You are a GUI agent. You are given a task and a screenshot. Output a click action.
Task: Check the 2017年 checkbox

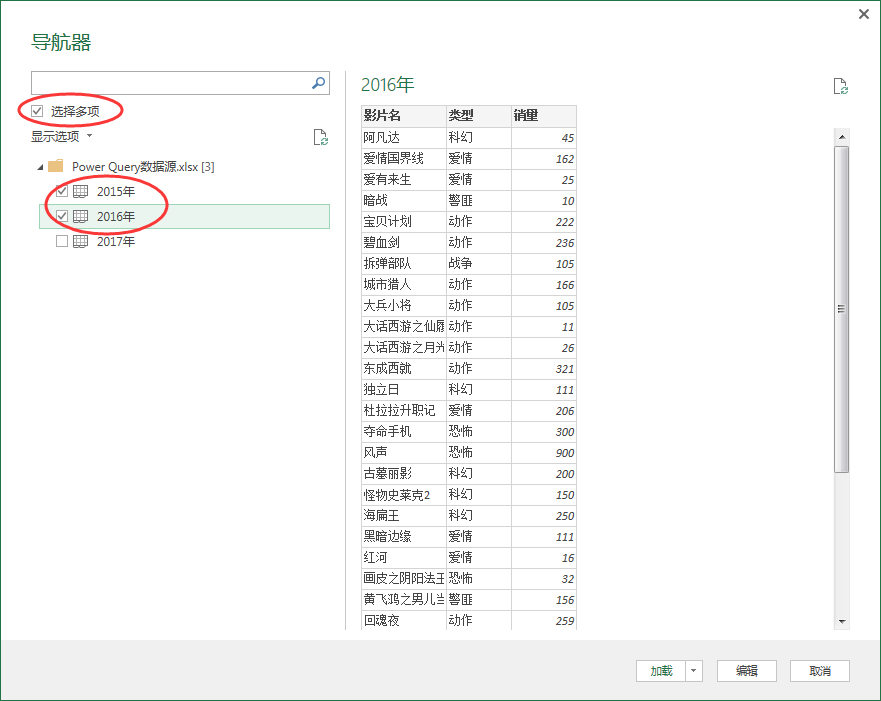click(61, 241)
